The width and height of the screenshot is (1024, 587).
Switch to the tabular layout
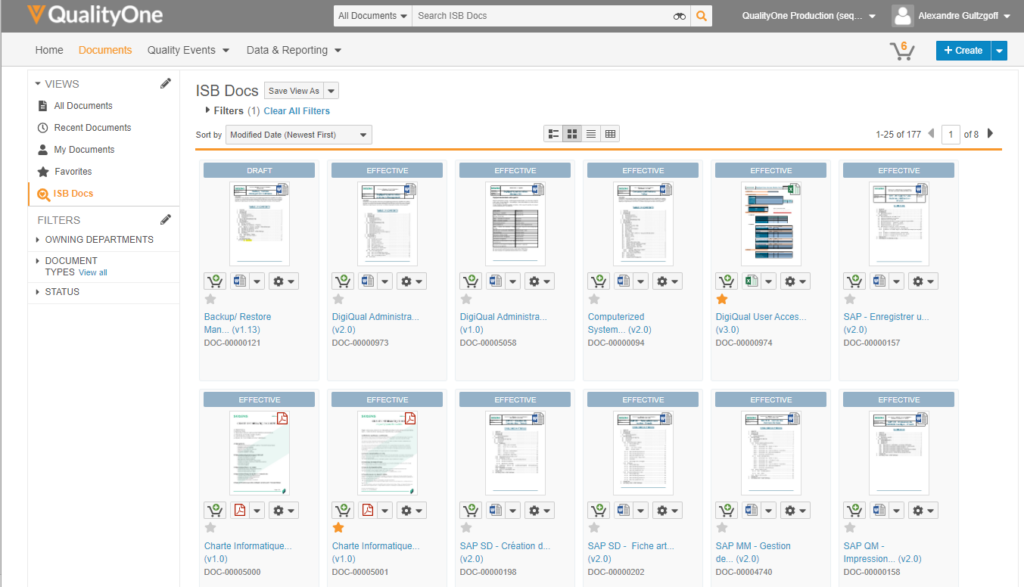point(610,134)
